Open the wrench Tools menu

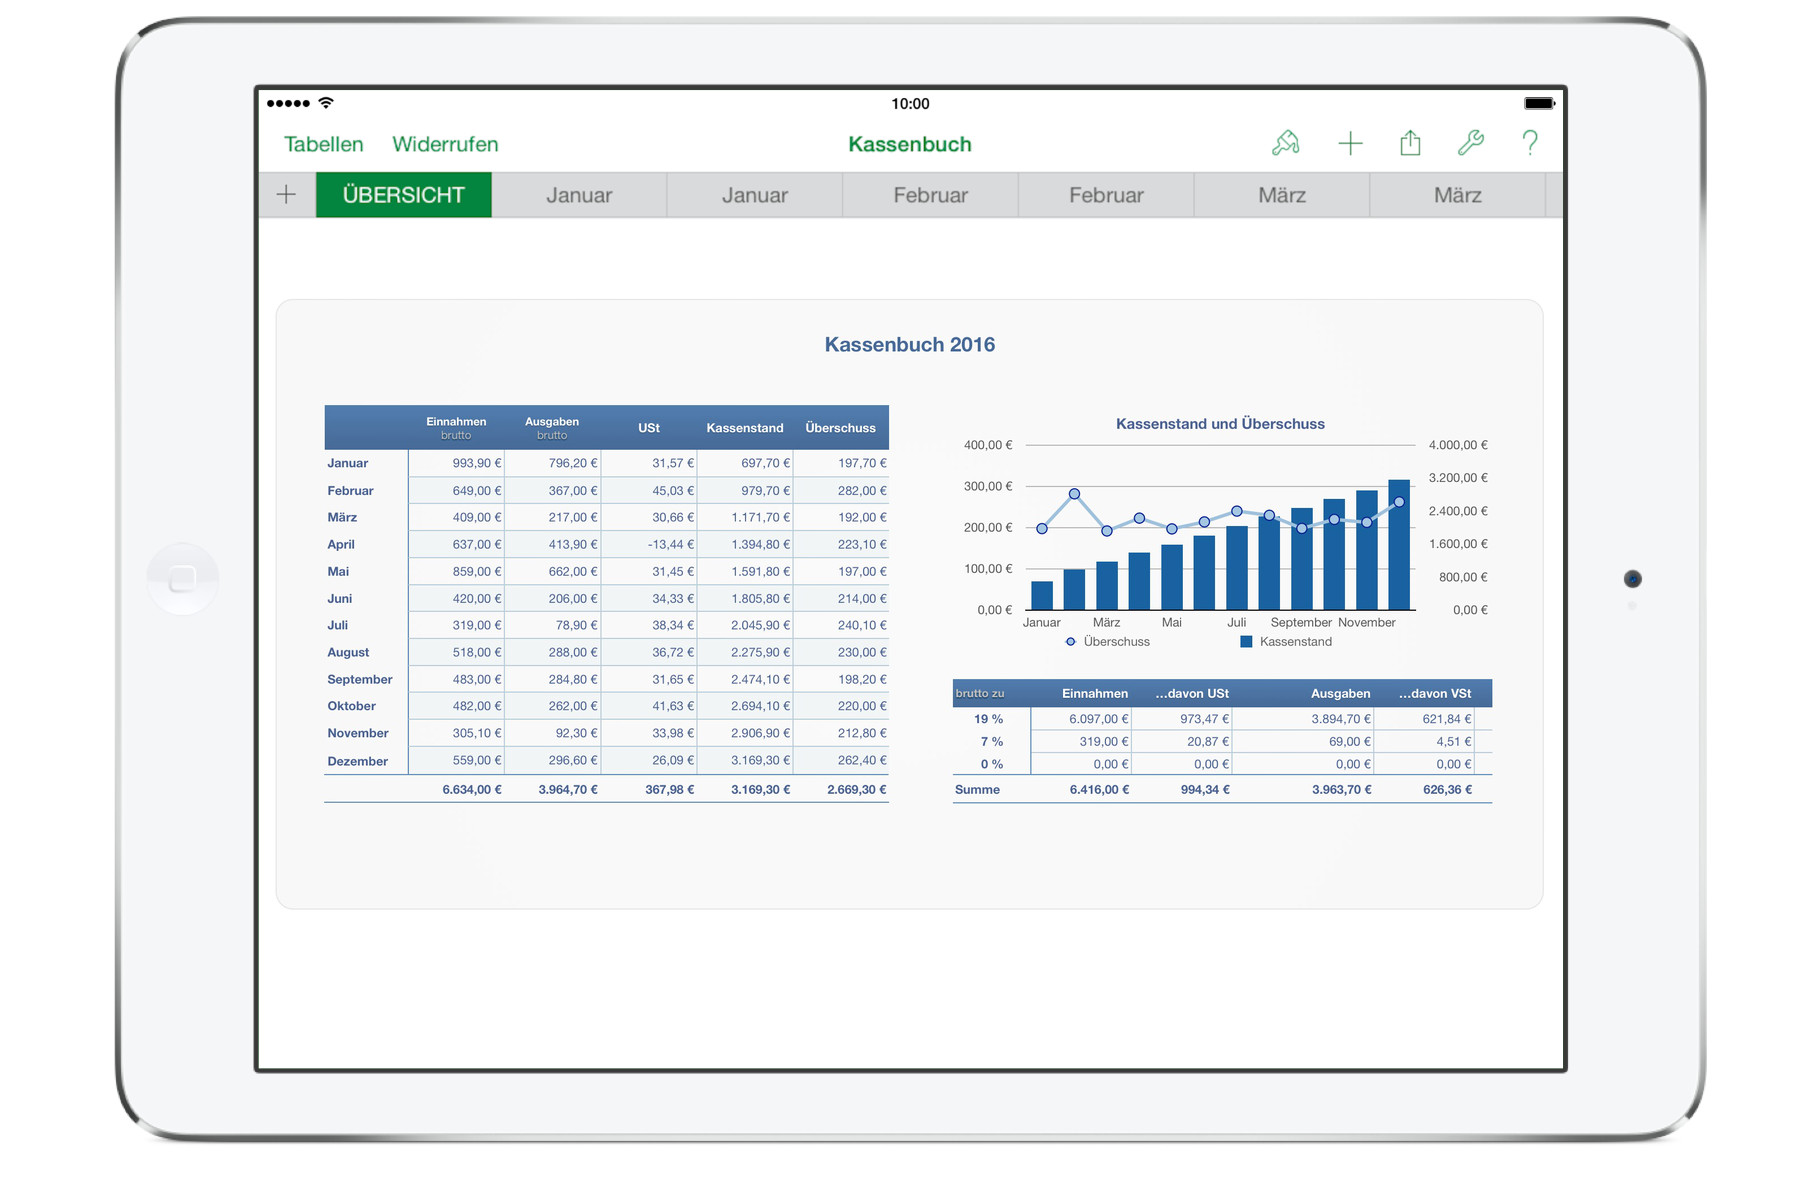1470,144
